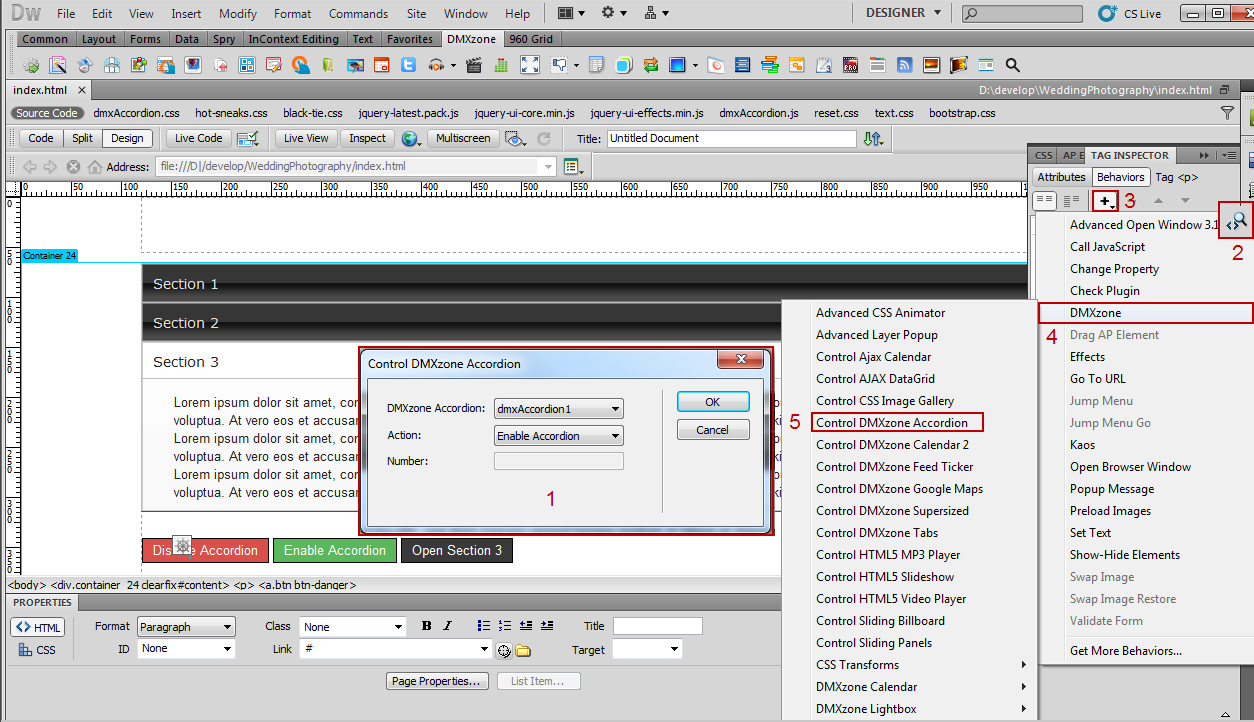Open the Class dropdown in Properties
Screen dimensions: 1254x722
353,627
